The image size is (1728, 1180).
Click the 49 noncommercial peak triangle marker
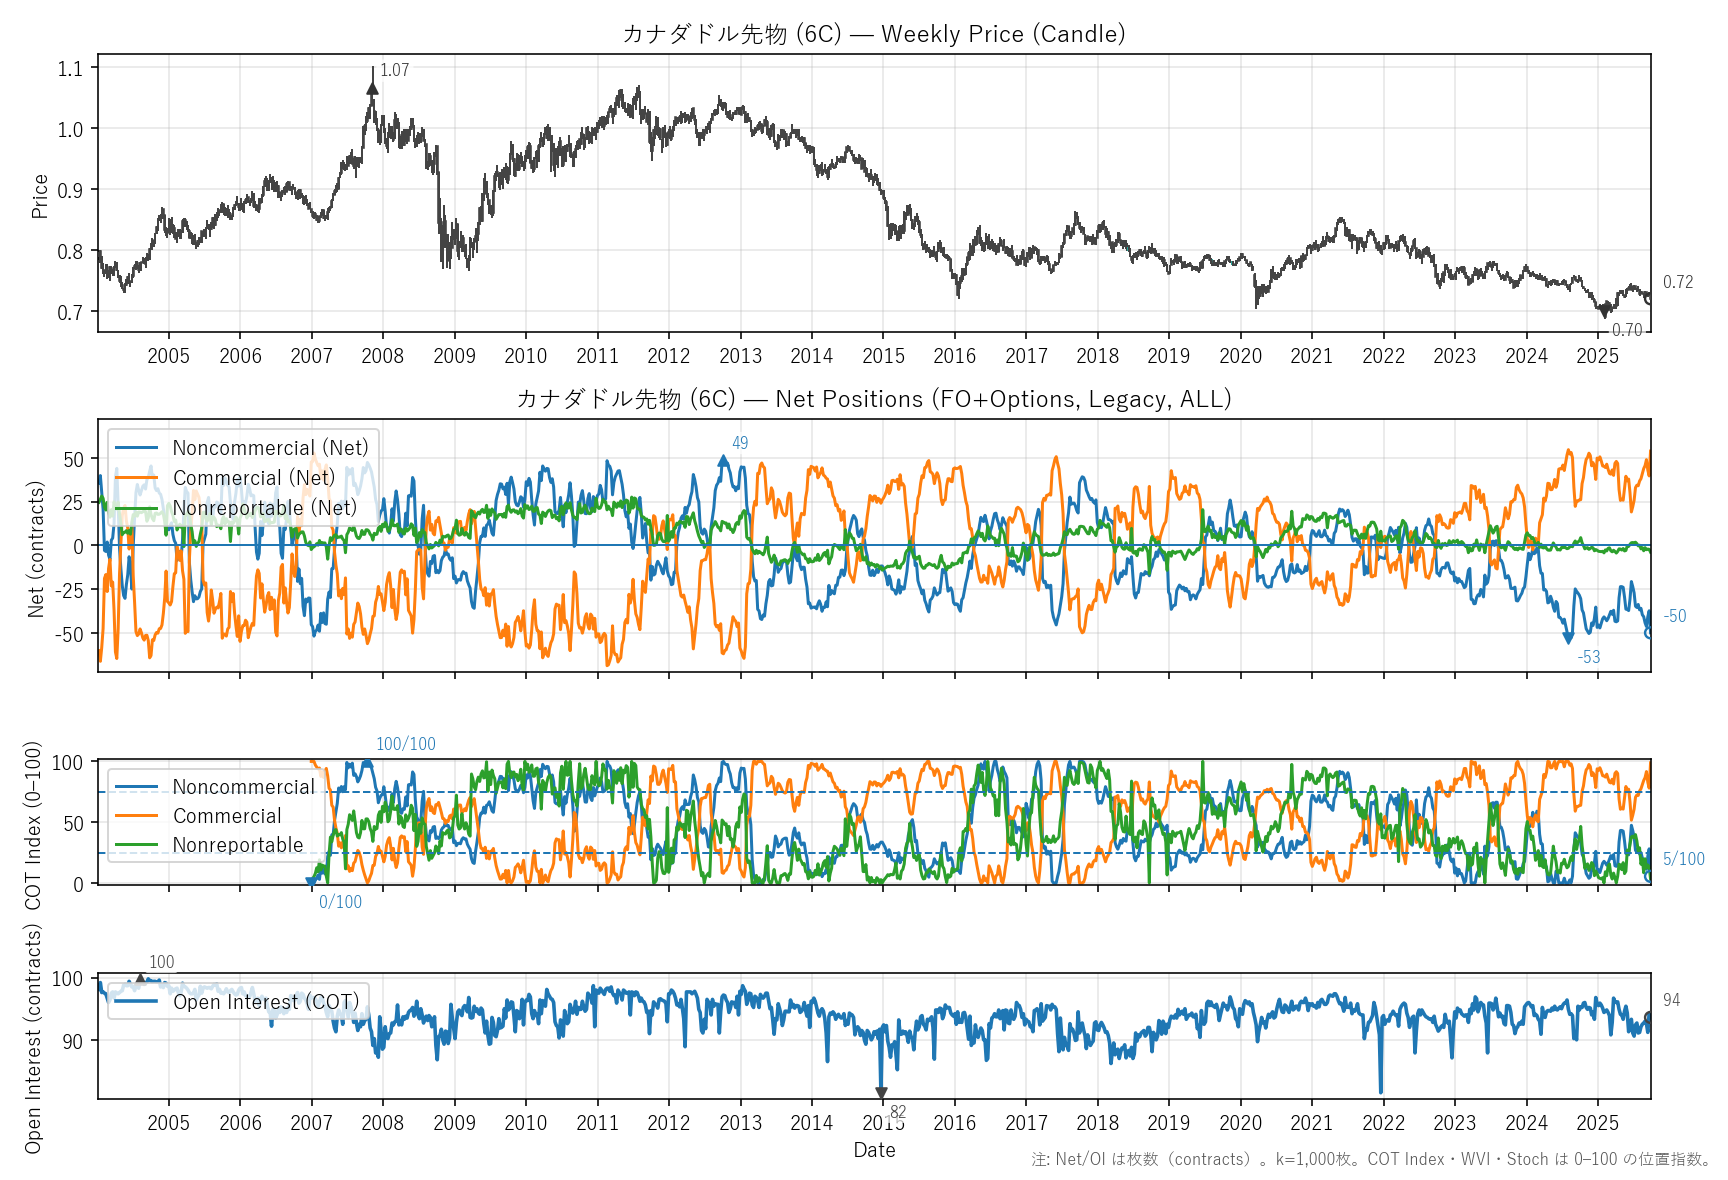[723, 461]
